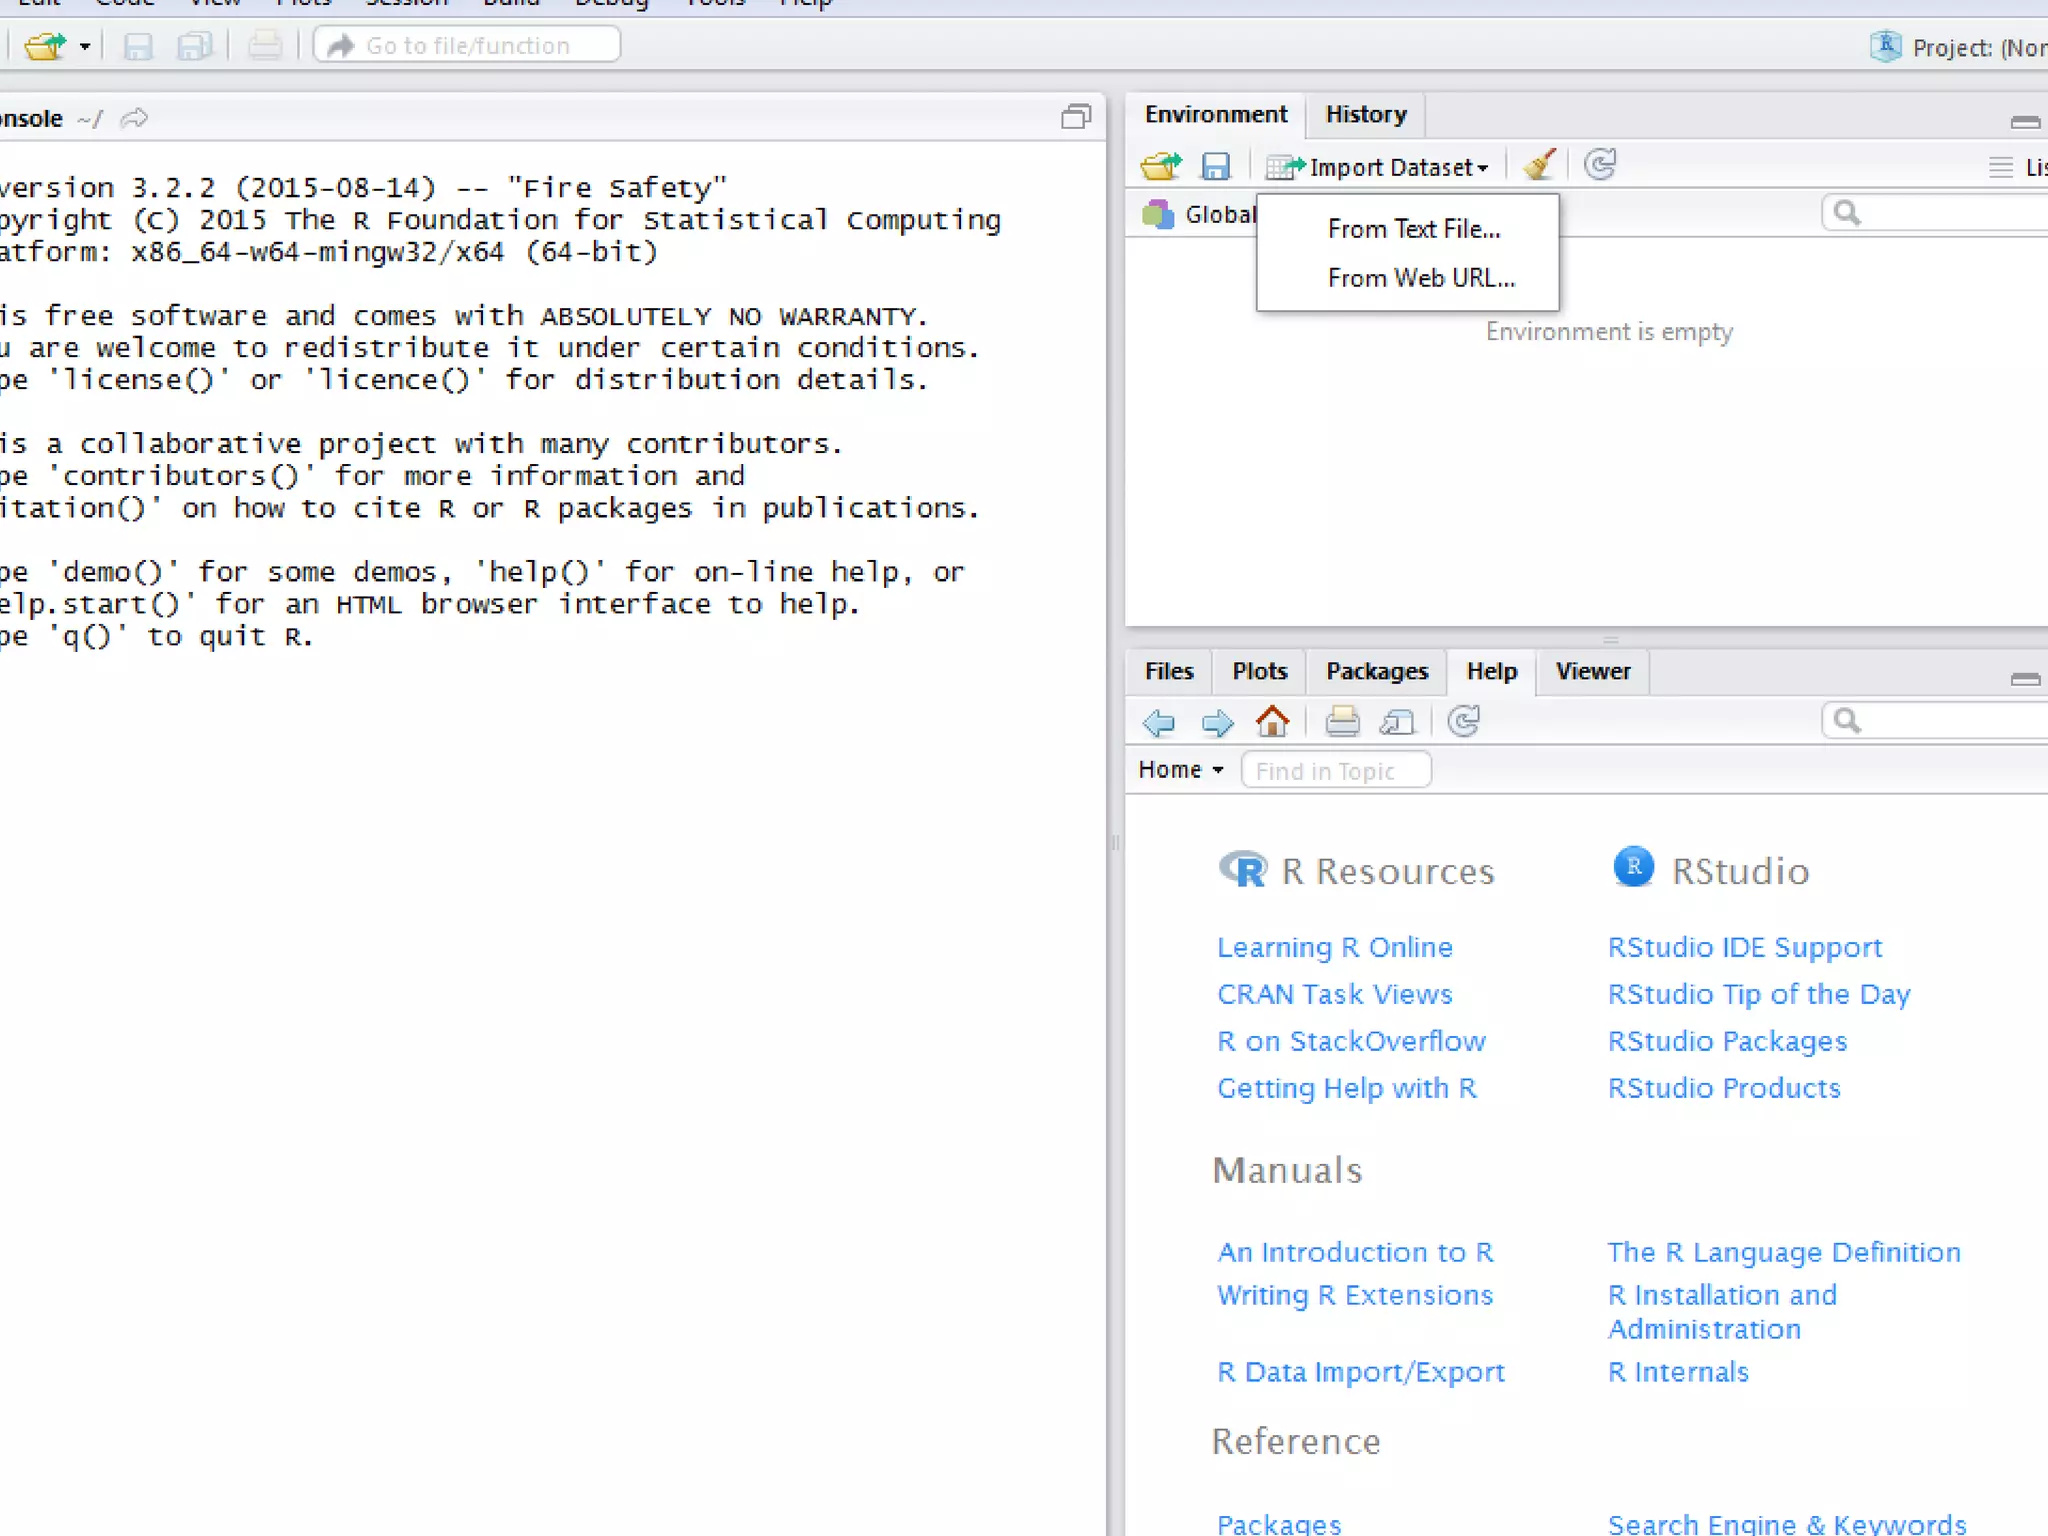The height and width of the screenshot is (1536, 2048).
Task: Switch to the History tab
Action: pos(1365,114)
